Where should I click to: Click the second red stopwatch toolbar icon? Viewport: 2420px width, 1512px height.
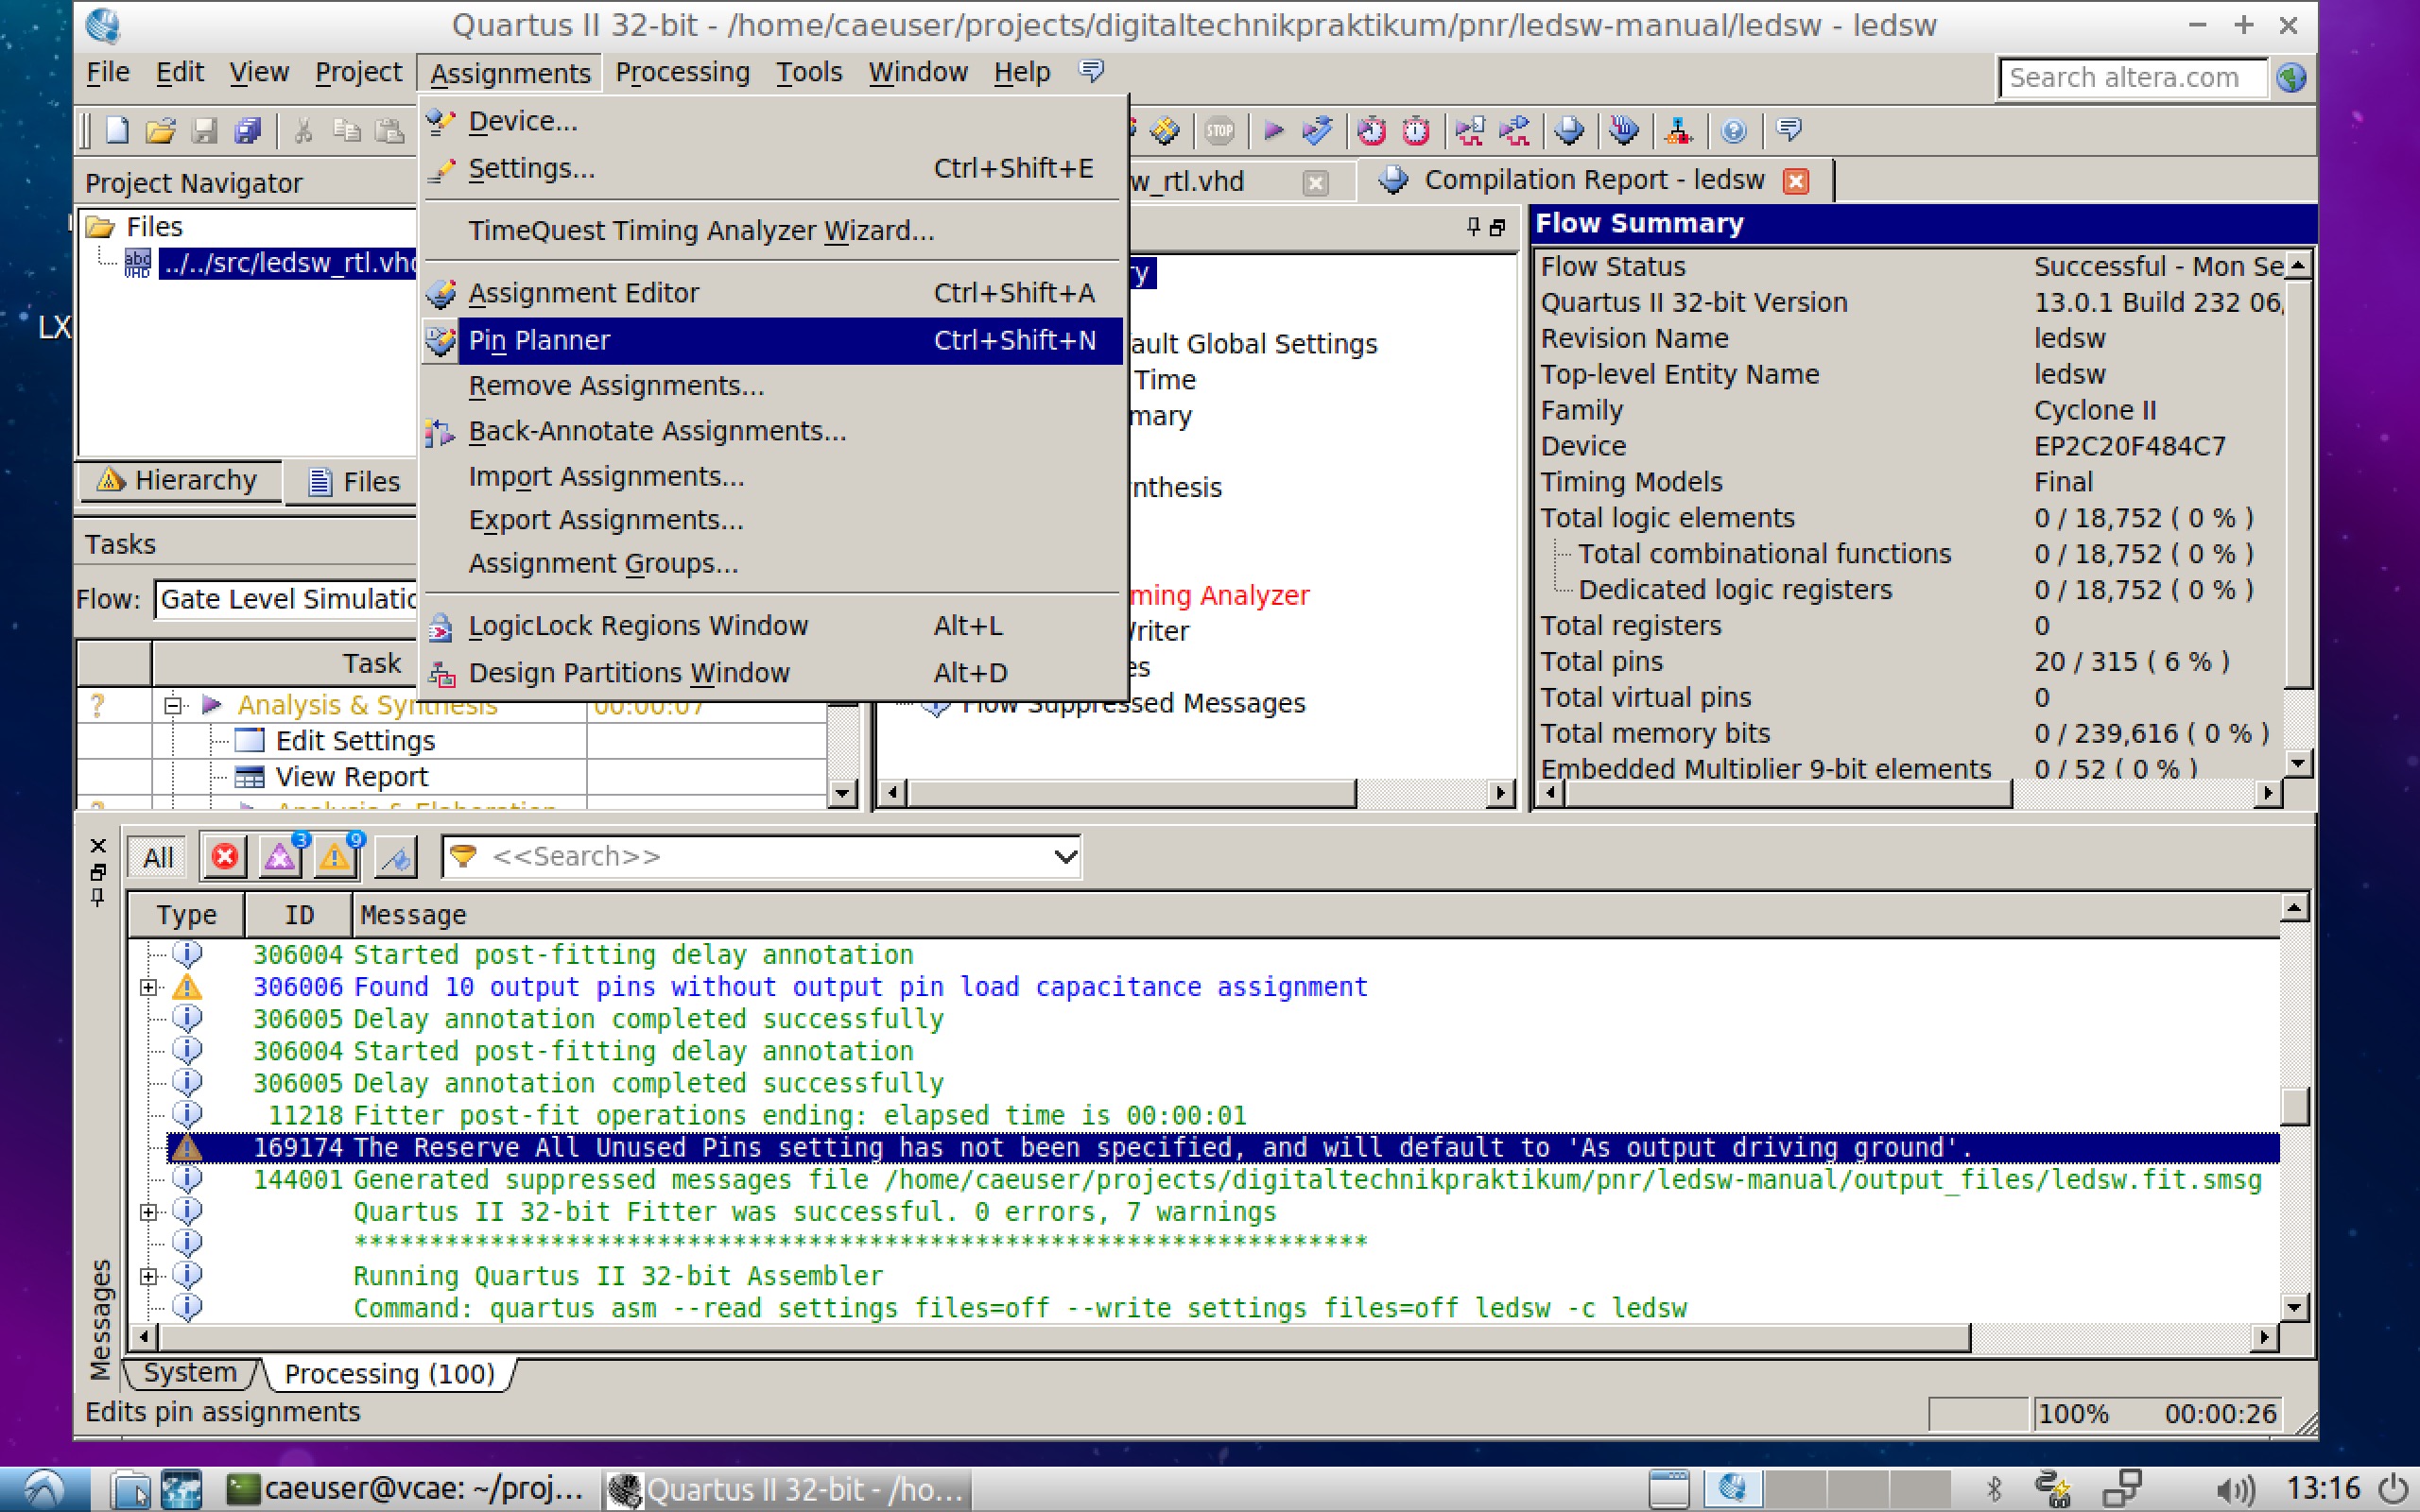tap(1416, 131)
